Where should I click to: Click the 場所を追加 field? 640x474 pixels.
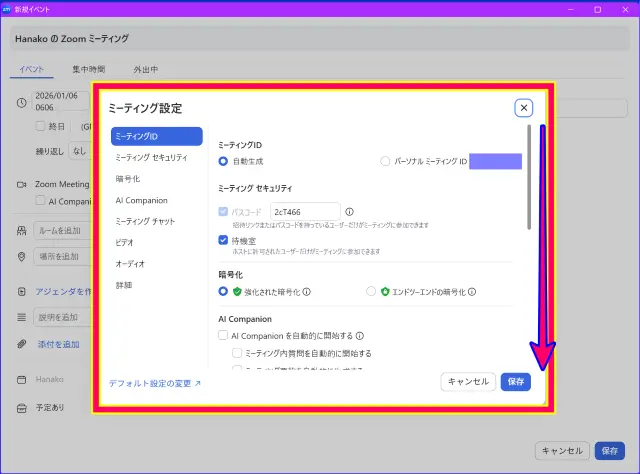click(x=63, y=256)
